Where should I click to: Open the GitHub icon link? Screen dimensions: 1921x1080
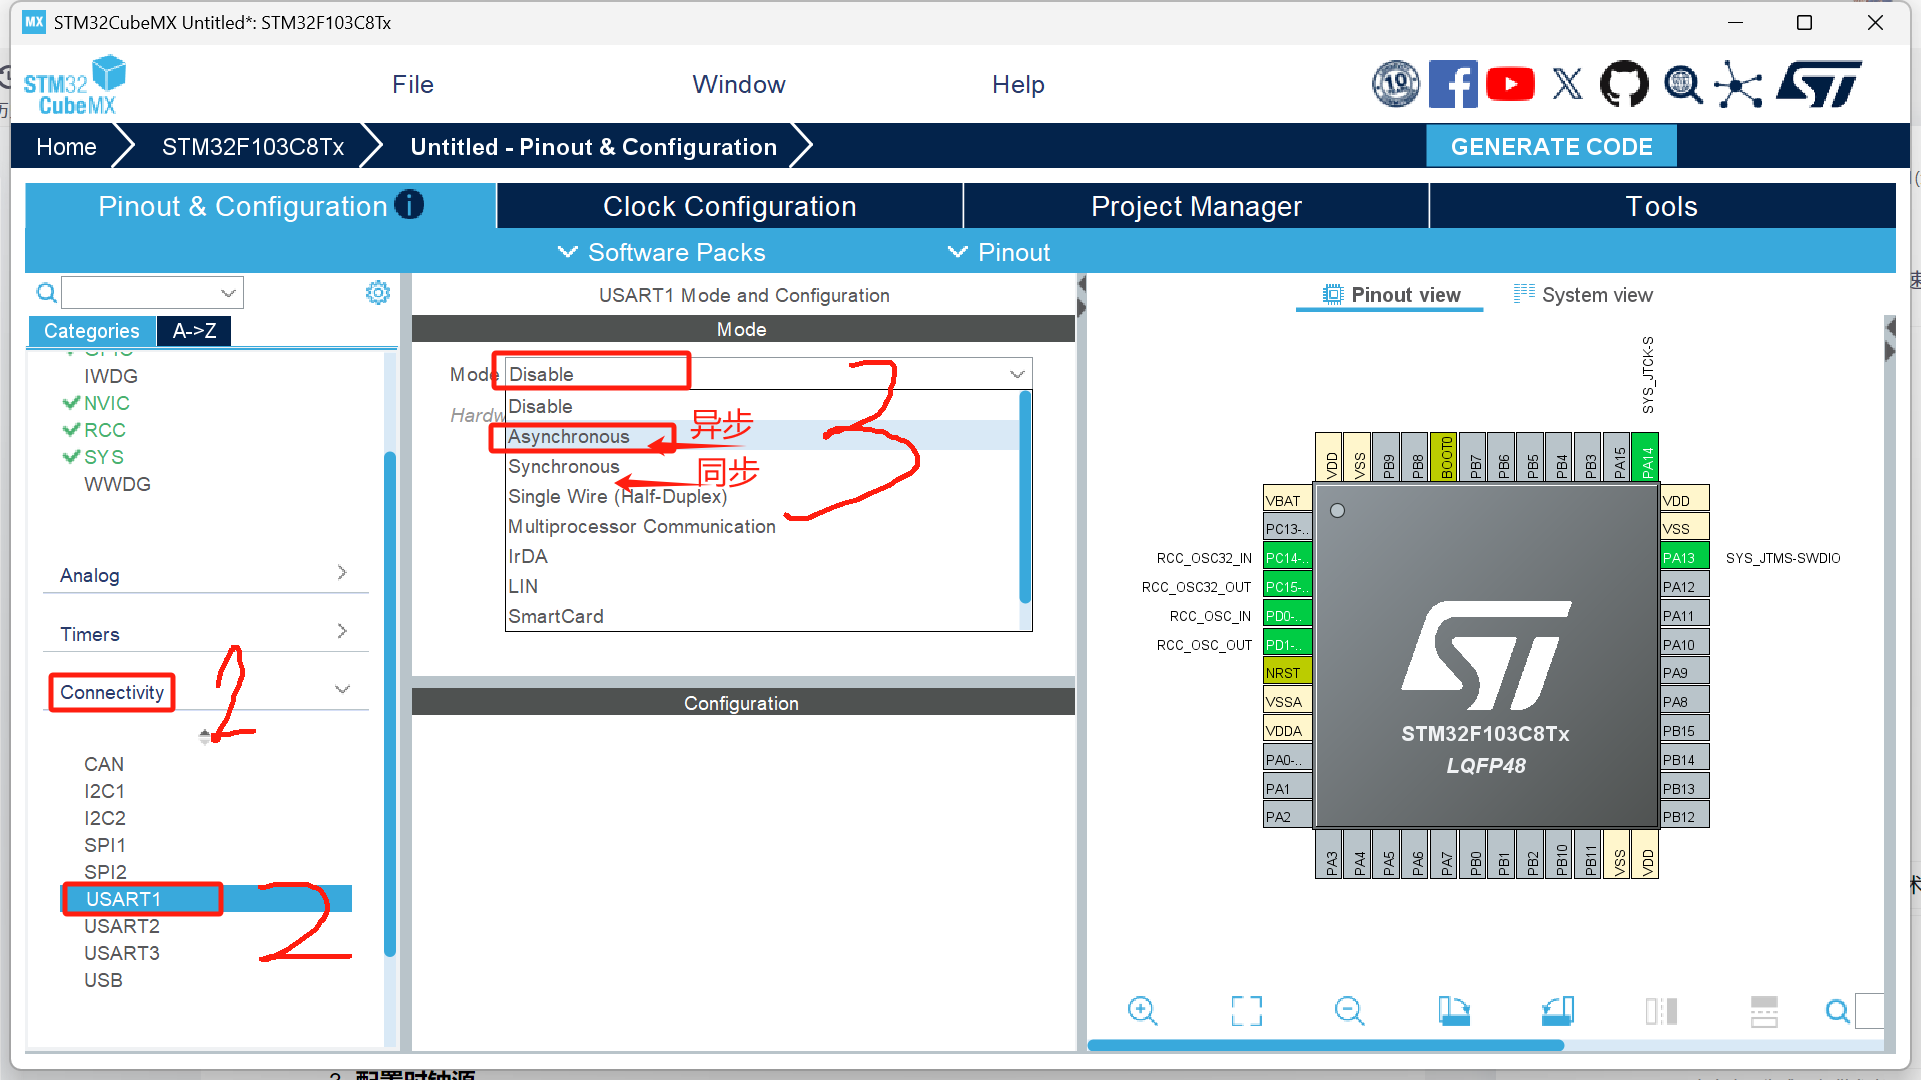[1624, 84]
